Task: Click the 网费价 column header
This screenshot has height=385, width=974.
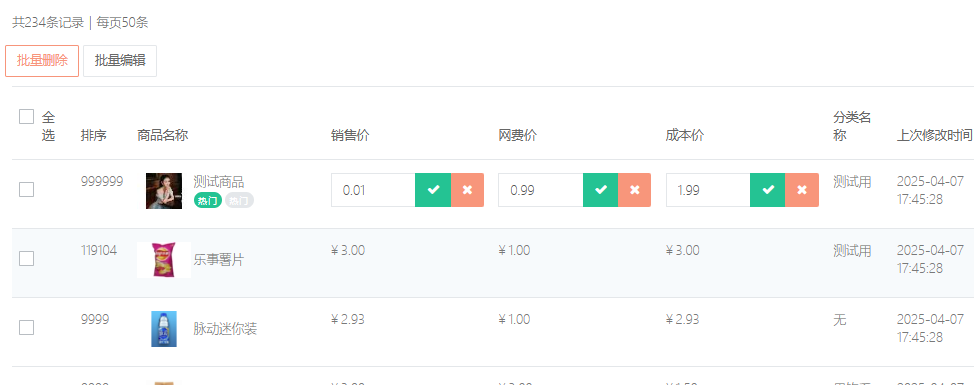Action: click(x=517, y=135)
